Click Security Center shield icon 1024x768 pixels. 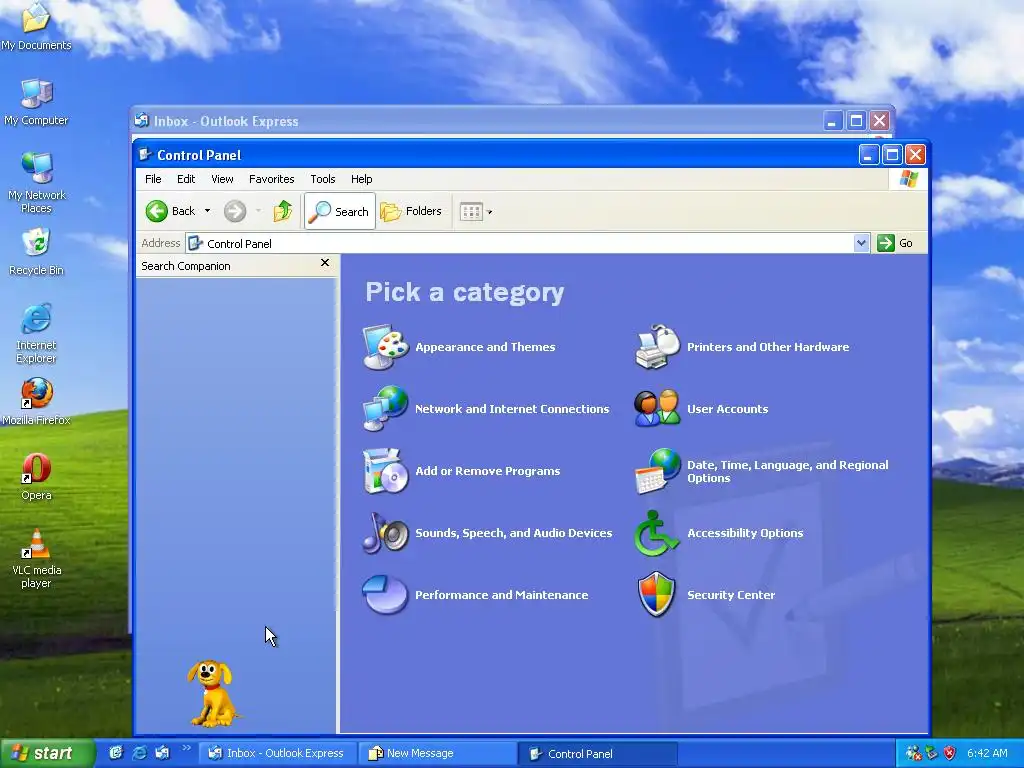[657, 595]
